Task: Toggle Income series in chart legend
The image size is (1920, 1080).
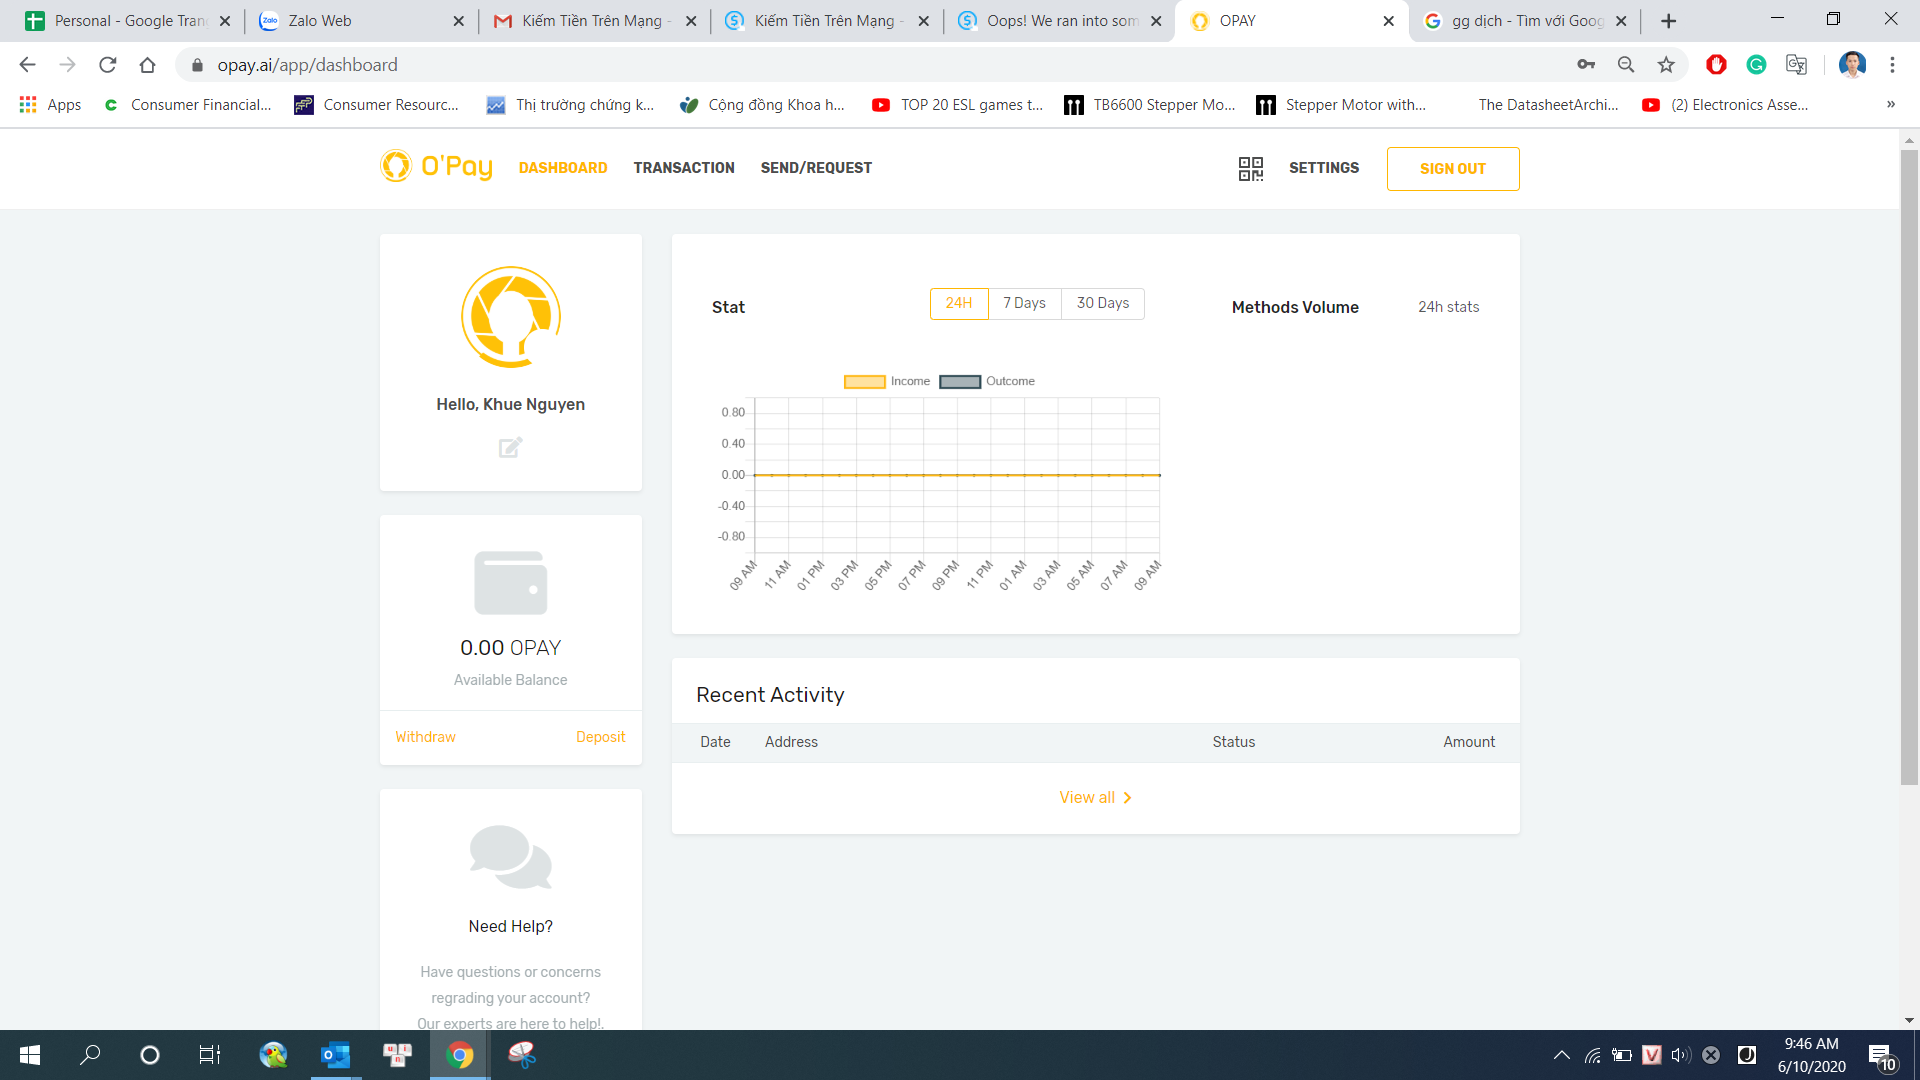Action: pyautogui.click(x=886, y=381)
